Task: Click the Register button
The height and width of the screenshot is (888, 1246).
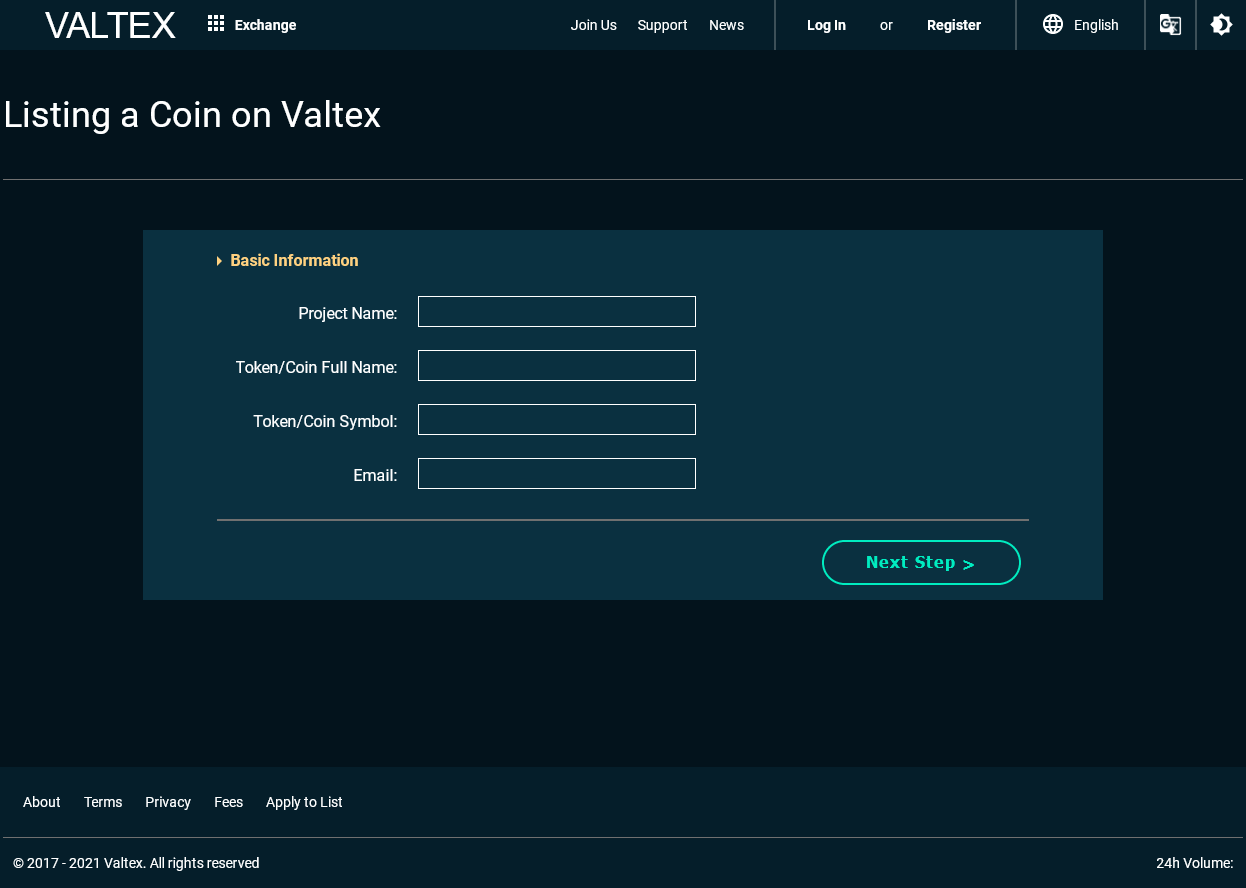Action: (x=954, y=25)
